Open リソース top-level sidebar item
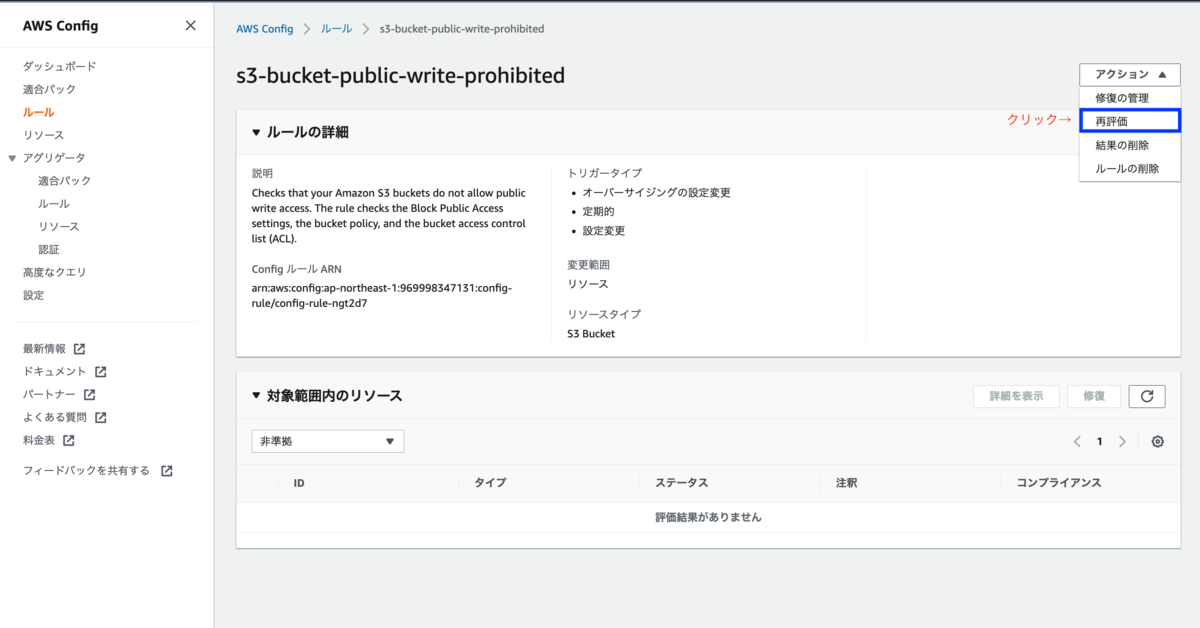This screenshot has height=628, width=1200. [x=44, y=135]
